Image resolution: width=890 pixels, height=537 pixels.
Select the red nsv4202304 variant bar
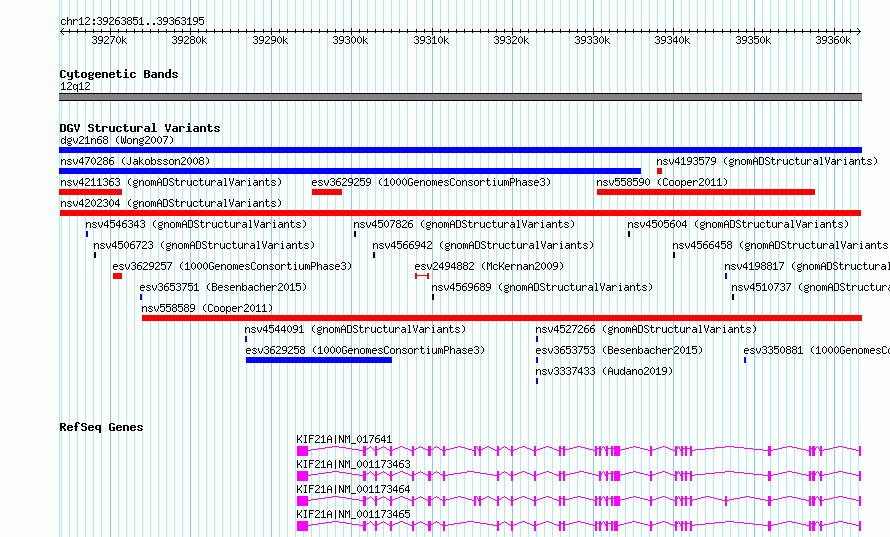(460, 213)
